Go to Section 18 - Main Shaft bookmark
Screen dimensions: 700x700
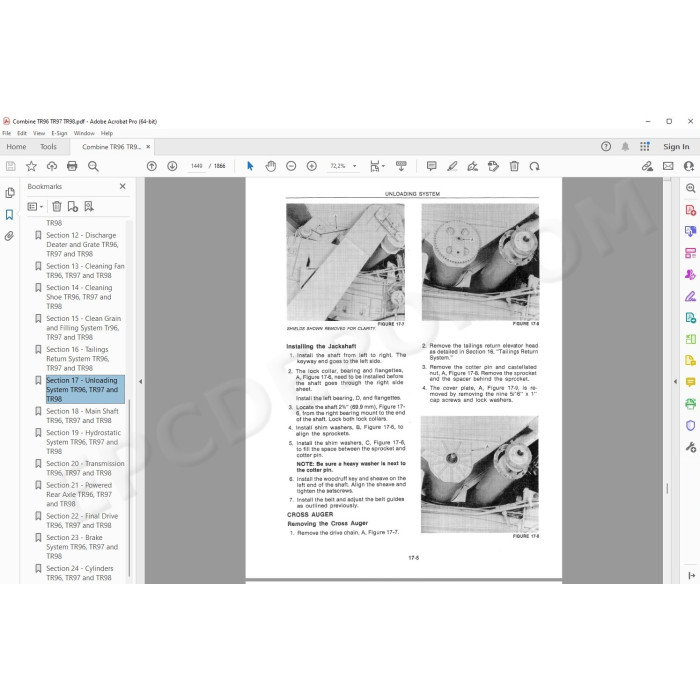point(82,416)
